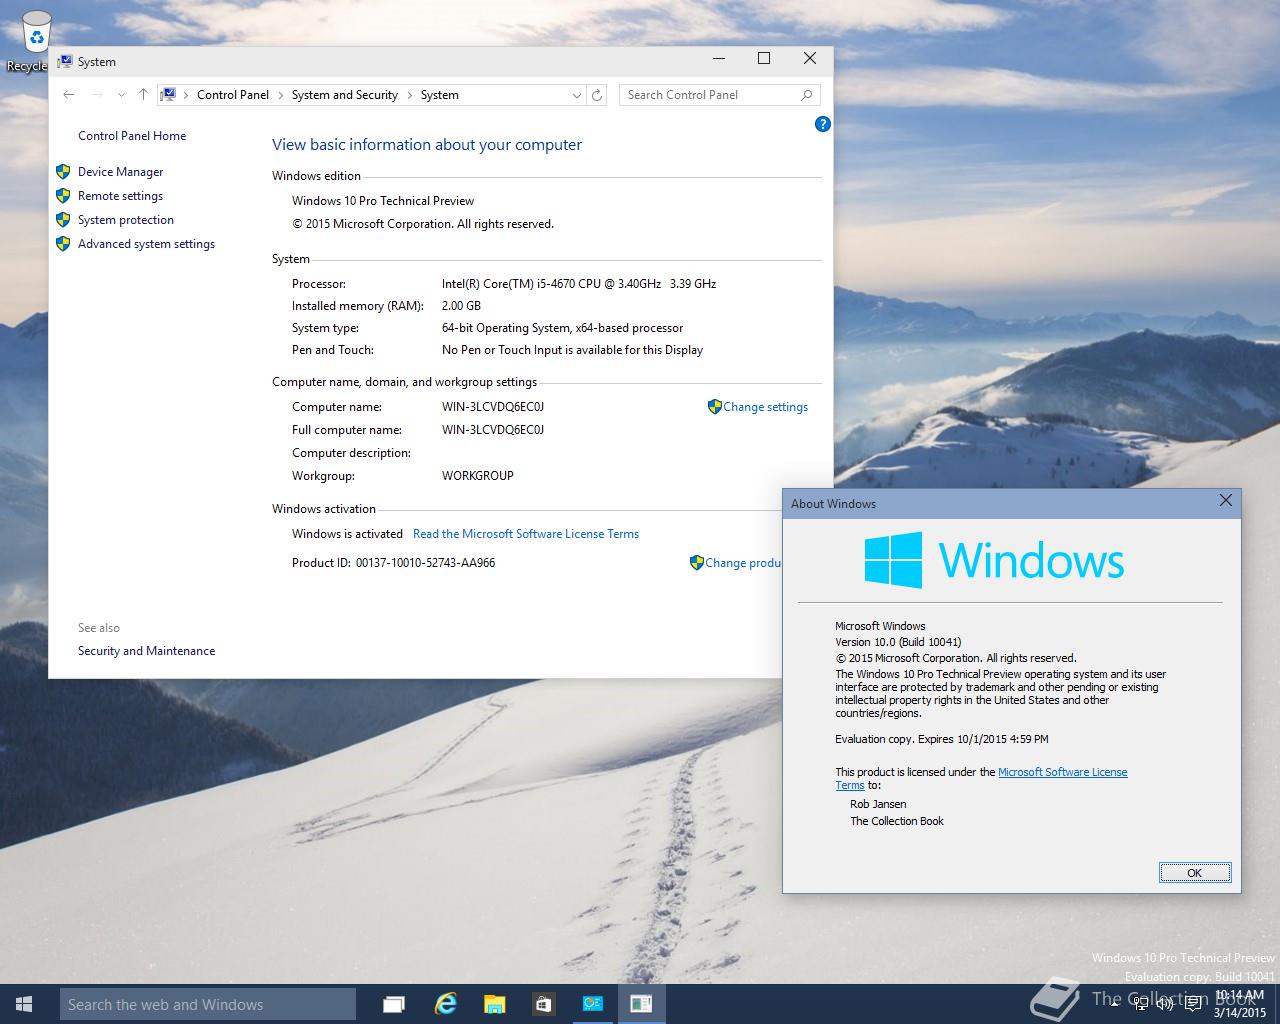This screenshot has height=1024, width=1280.
Task: Click shield icon beside Advanced system settings
Action: (63, 244)
